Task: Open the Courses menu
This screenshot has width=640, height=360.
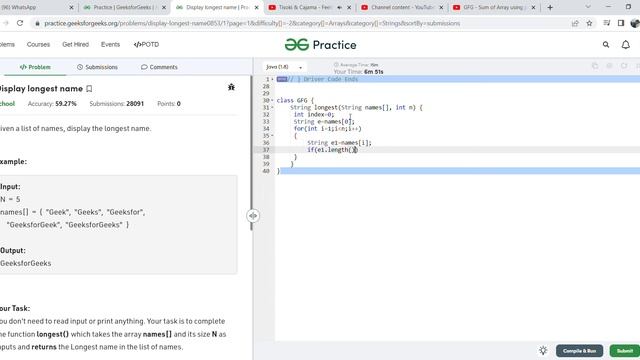Action: coord(38,44)
